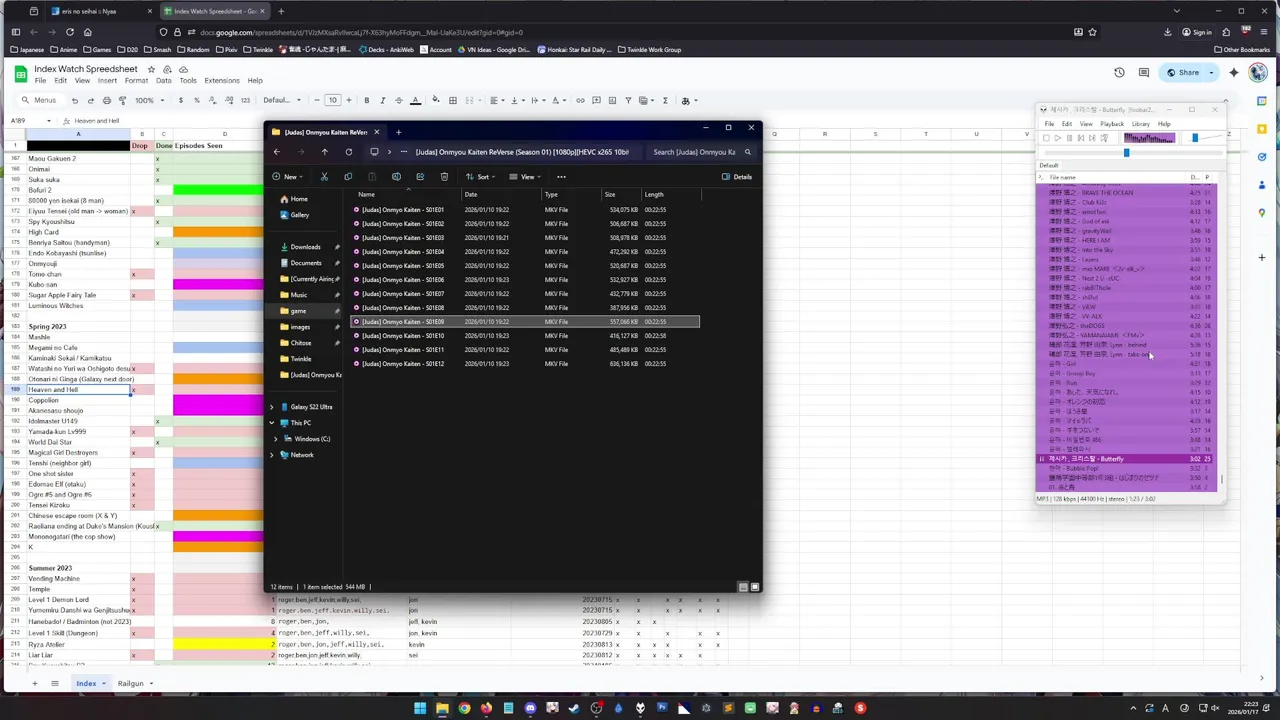This screenshot has height=720, width=1280.
Task: Open Extensions menu in Google Sheets
Action: pos(222,81)
